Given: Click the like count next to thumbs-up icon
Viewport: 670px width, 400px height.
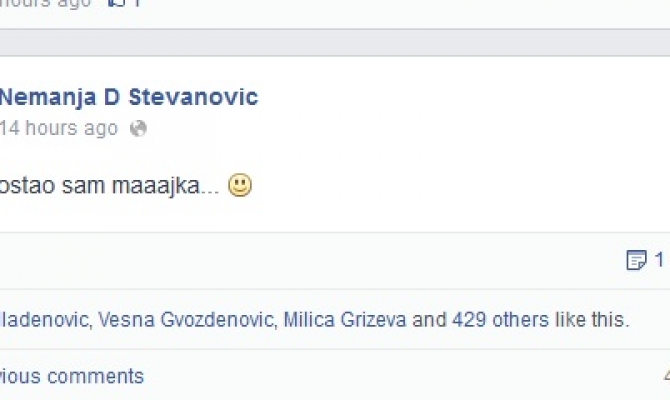Looking at the screenshot, I should [x=137, y=3].
